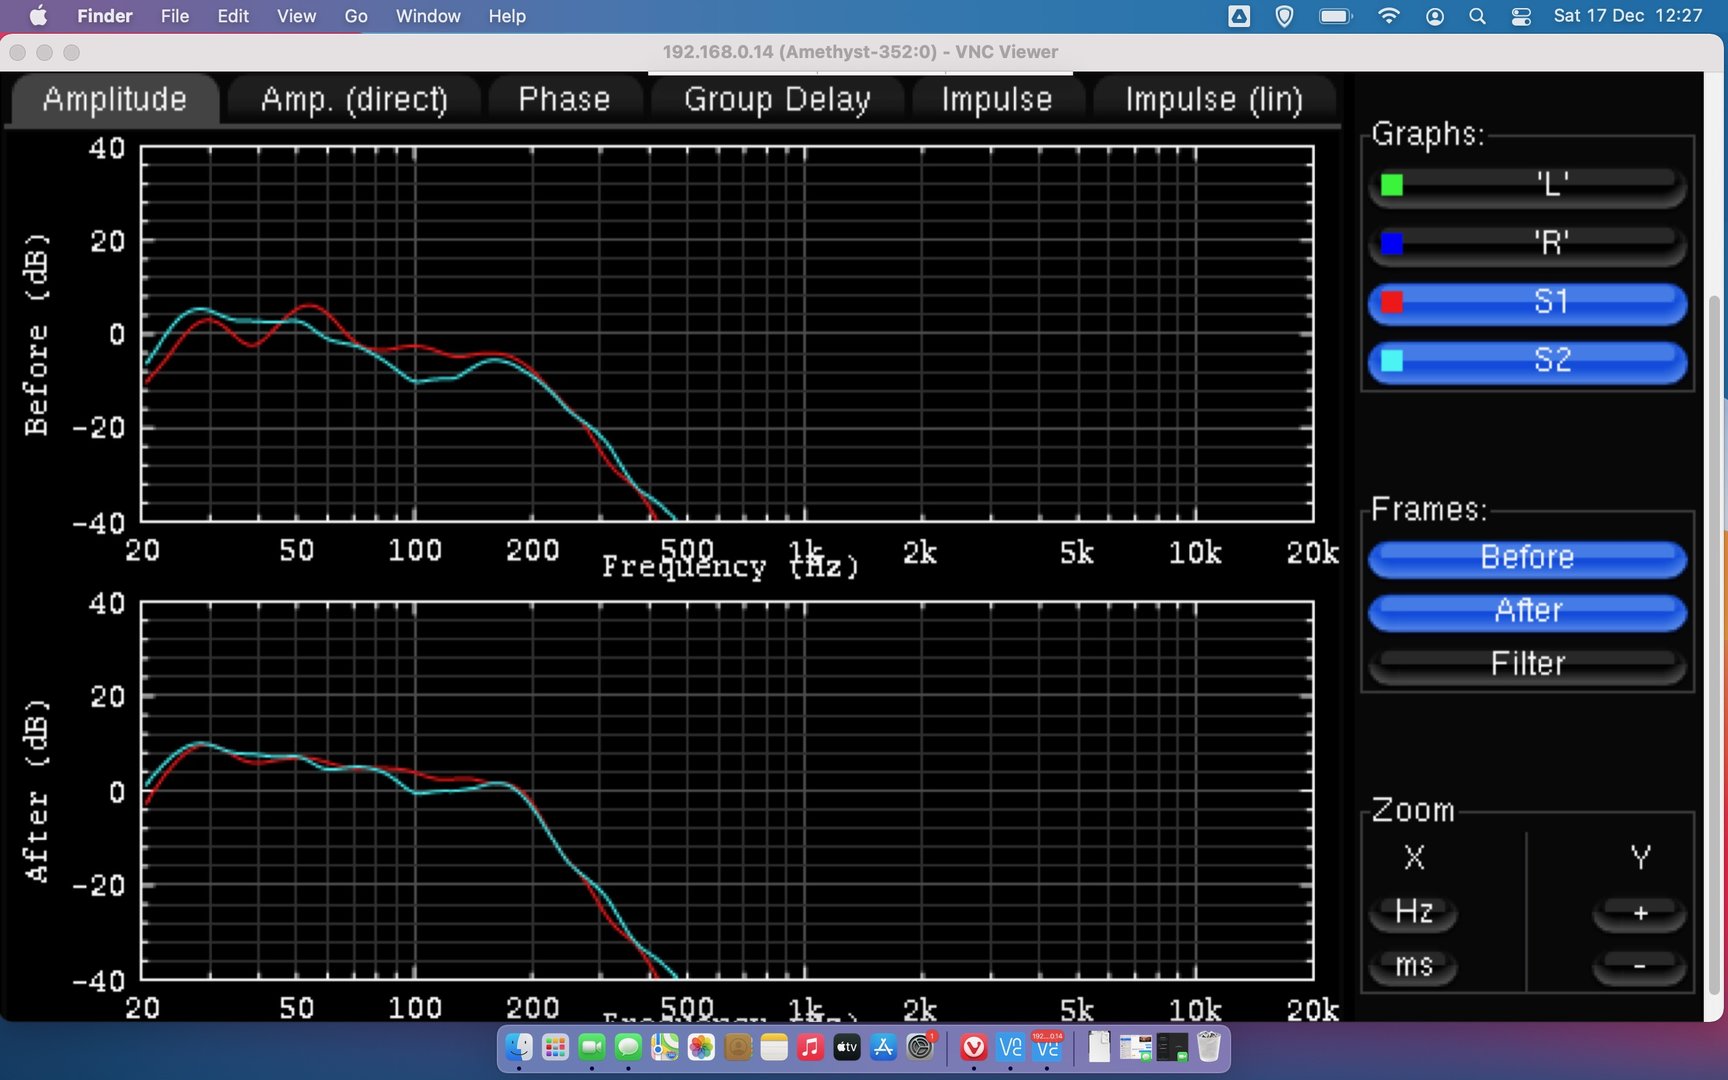The width and height of the screenshot is (1728, 1080).
Task: Open Control Centre in menu bar
Action: [1521, 16]
